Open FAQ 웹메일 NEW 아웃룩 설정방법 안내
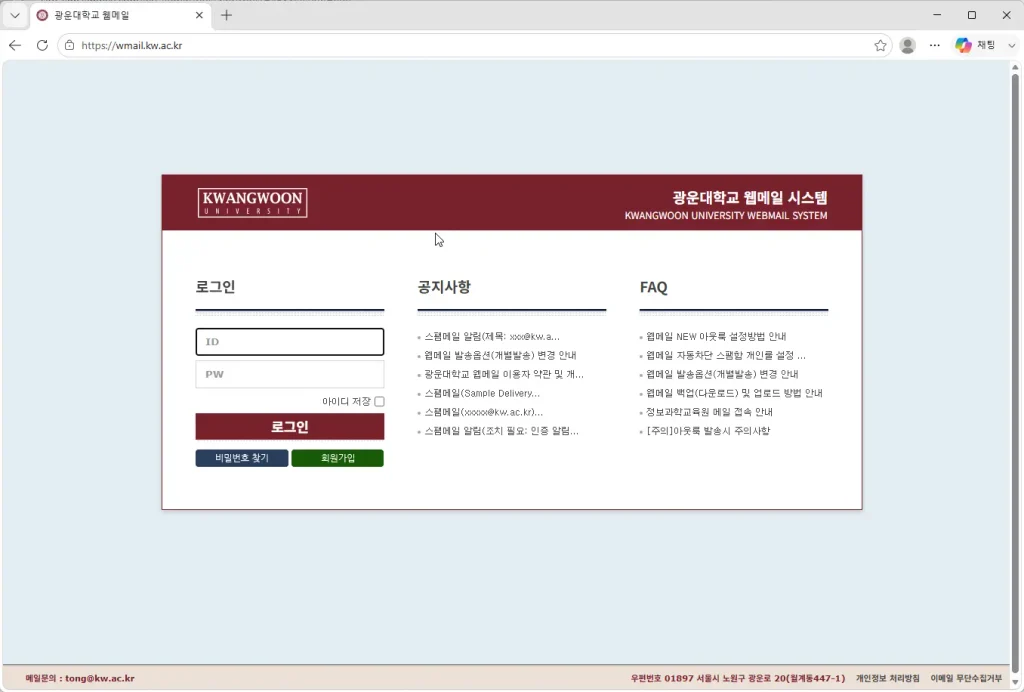Image resolution: width=1024 pixels, height=692 pixels. pos(716,336)
